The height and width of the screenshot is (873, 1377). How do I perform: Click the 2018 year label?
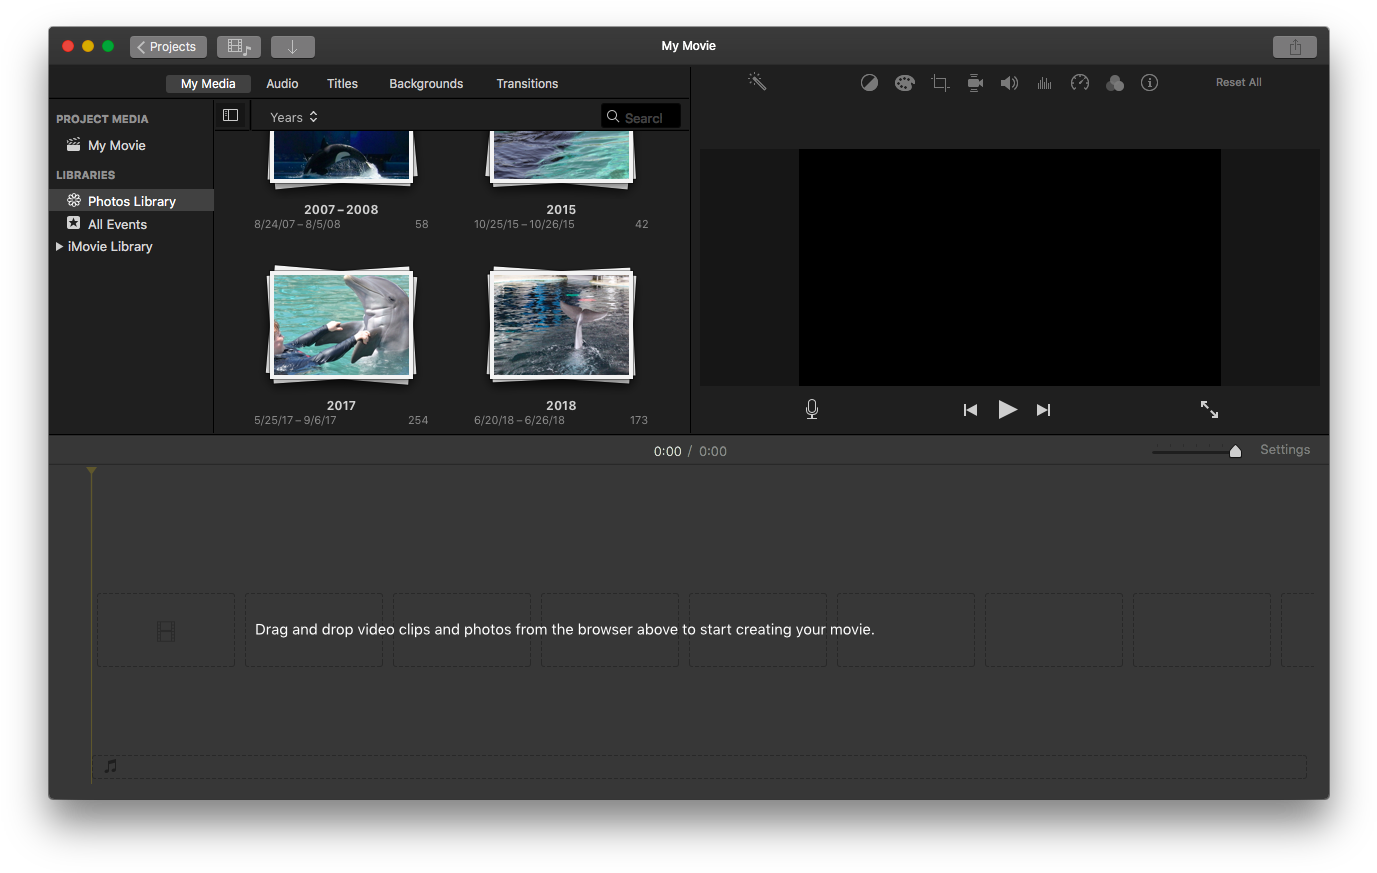pos(561,405)
